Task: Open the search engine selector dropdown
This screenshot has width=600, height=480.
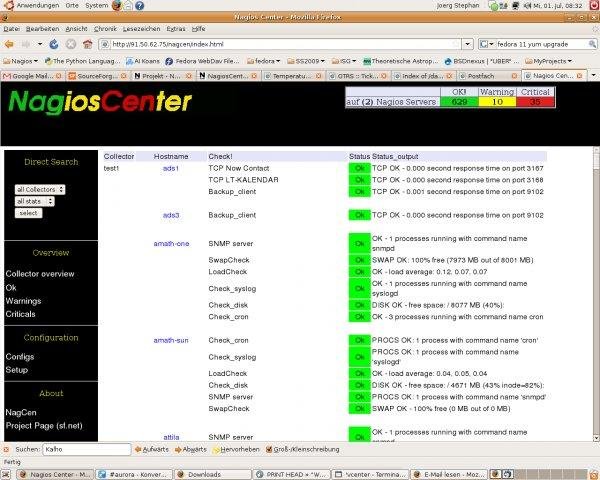Action: 487,44
